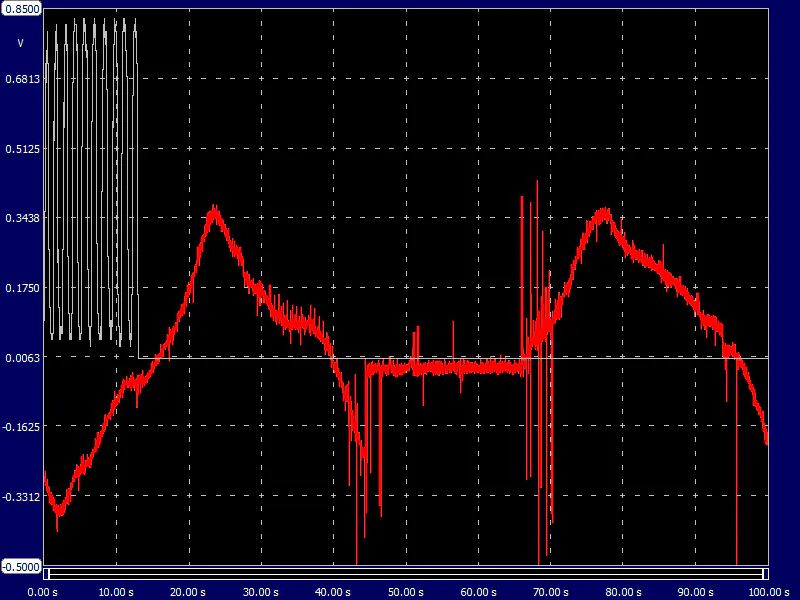This screenshot has width=800, height=600.
Task: Click the 0.0063 voltage axis label
Action: coord(23,357)
